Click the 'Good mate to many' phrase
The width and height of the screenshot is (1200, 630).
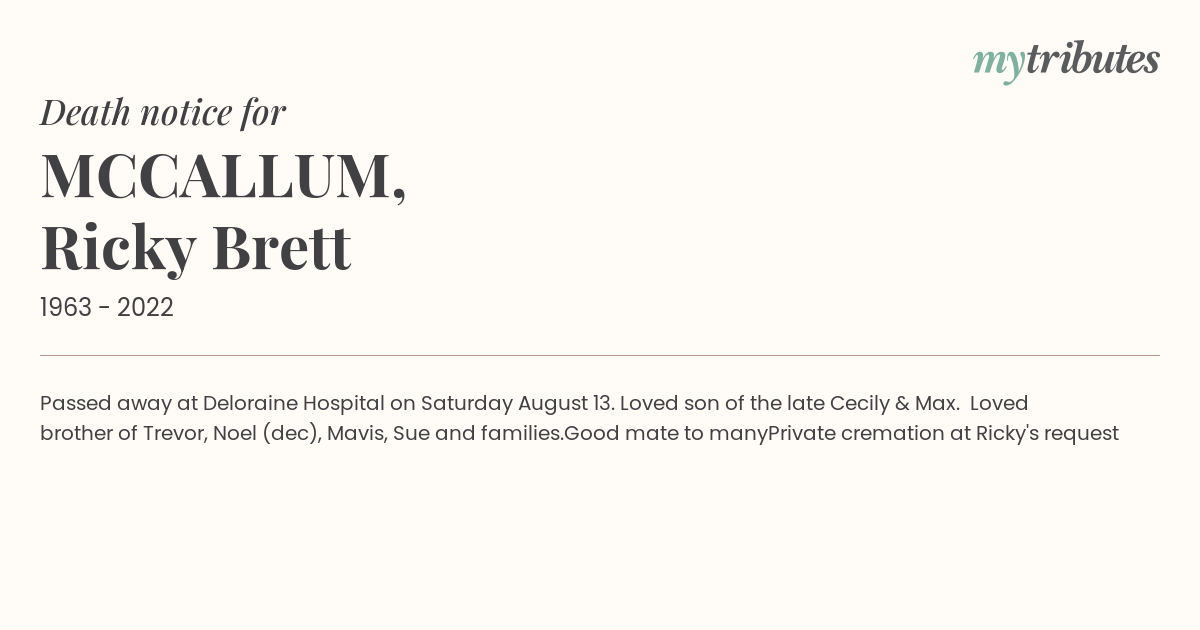pos(666,434)
